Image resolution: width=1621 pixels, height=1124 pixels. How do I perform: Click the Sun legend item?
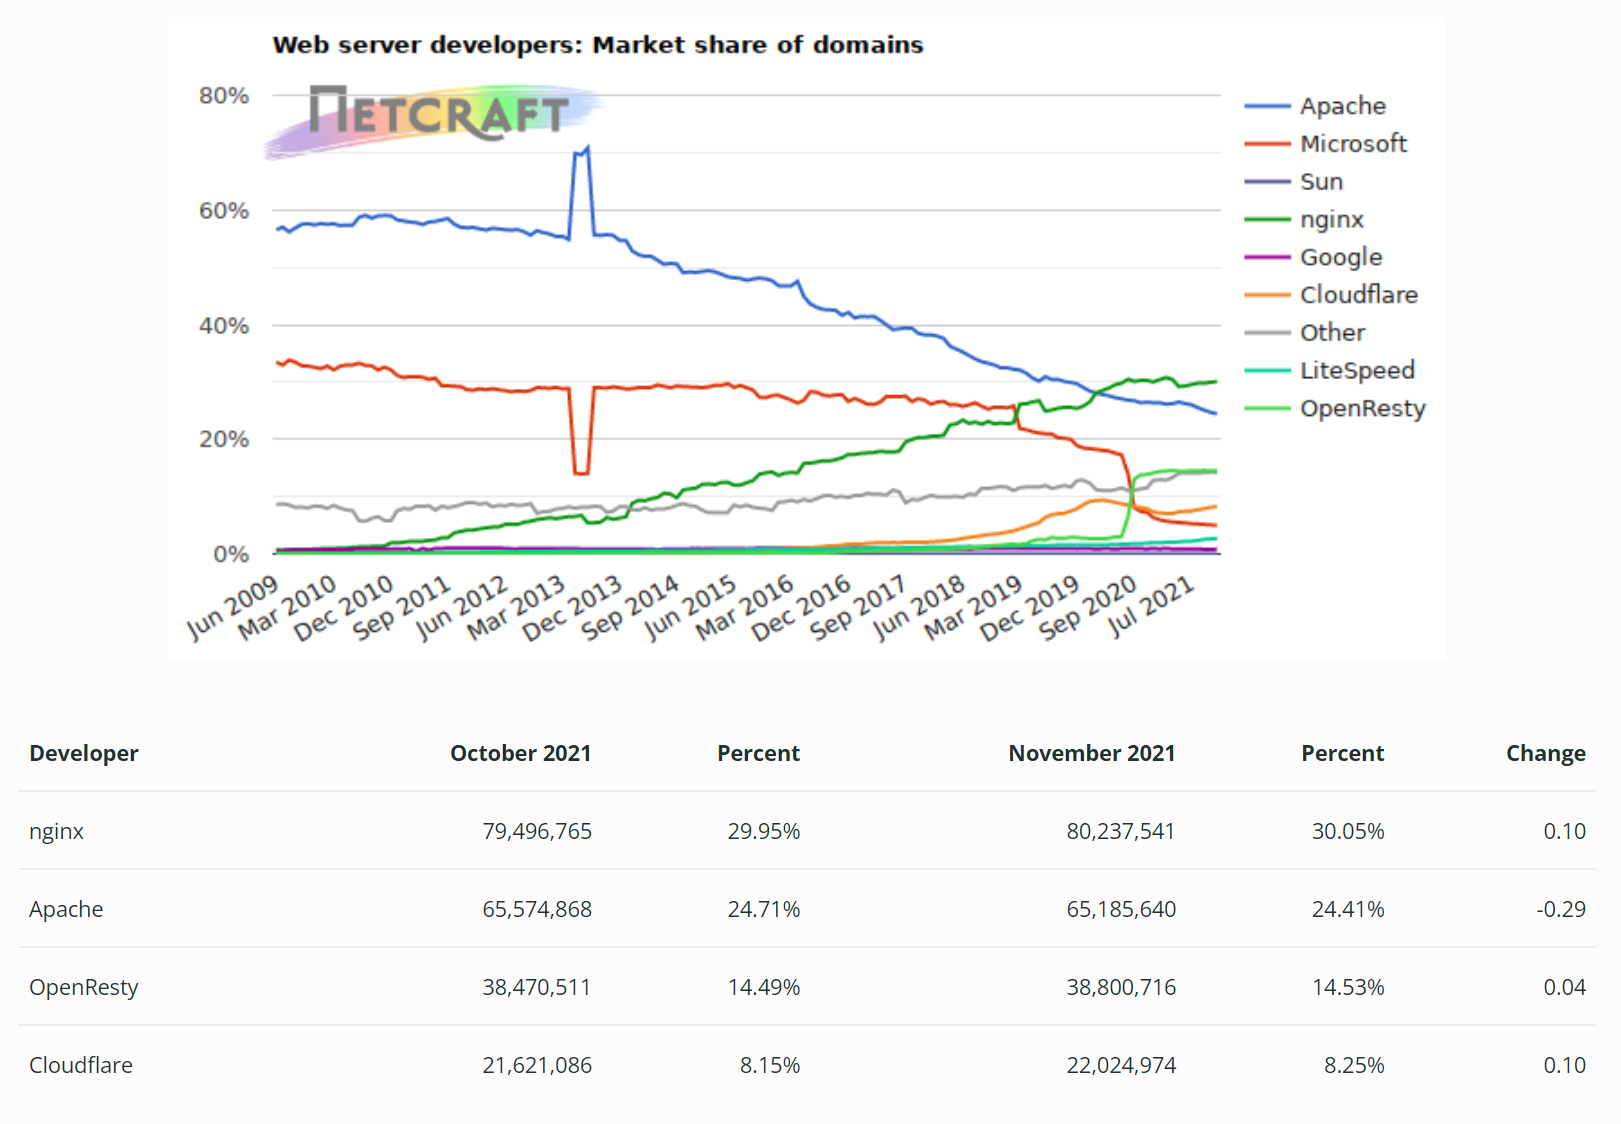(1293, 182)
